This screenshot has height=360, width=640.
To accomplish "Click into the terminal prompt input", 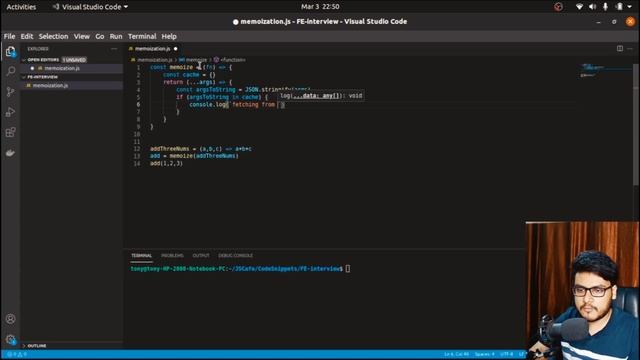I will (x=348, y=269).
